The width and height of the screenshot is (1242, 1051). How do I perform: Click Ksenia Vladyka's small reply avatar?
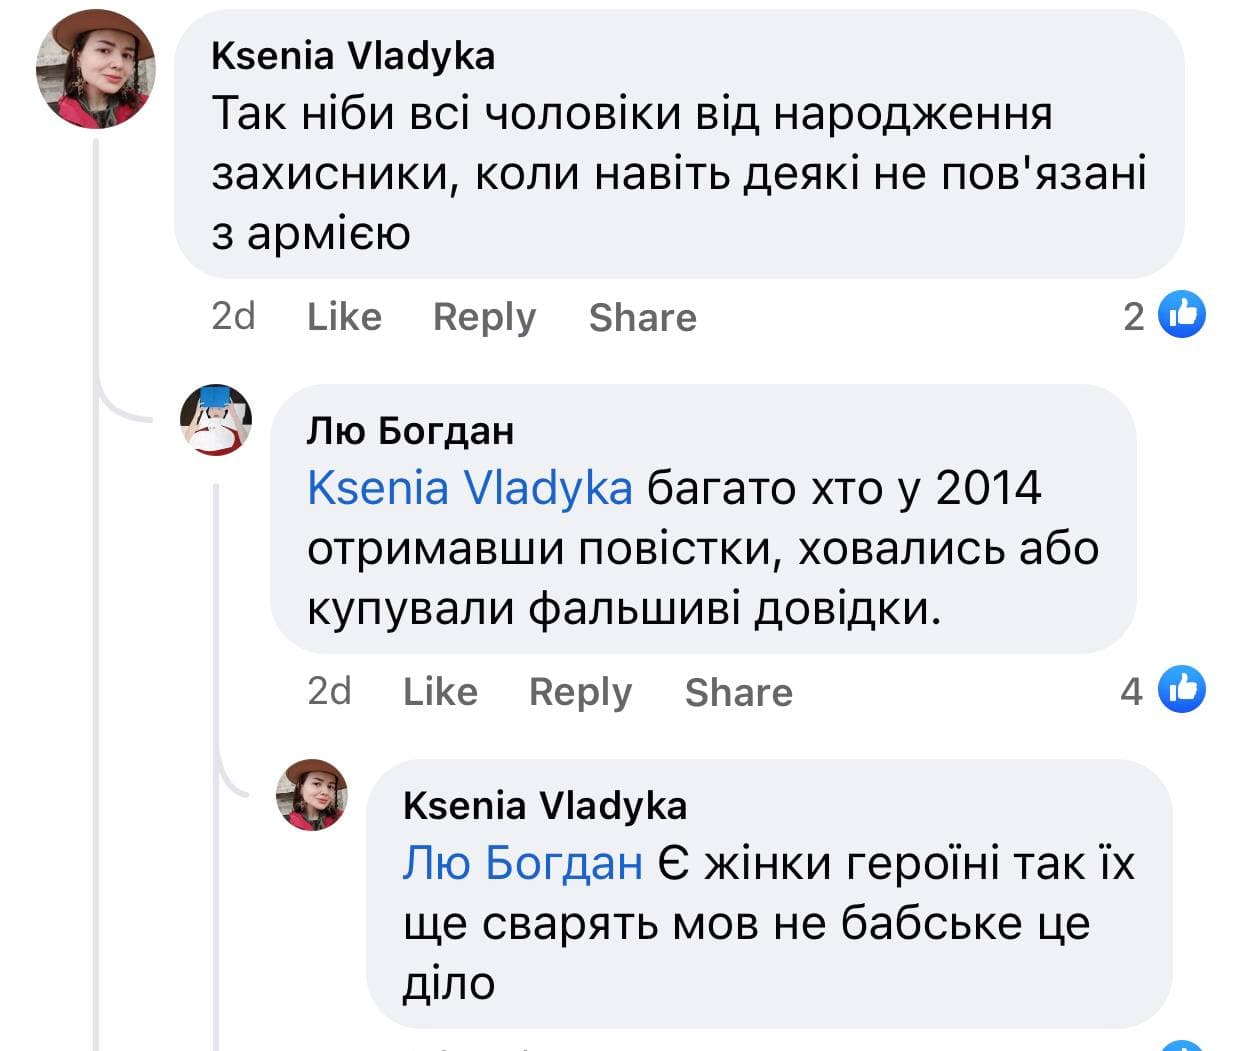click(x=312, y=795)
